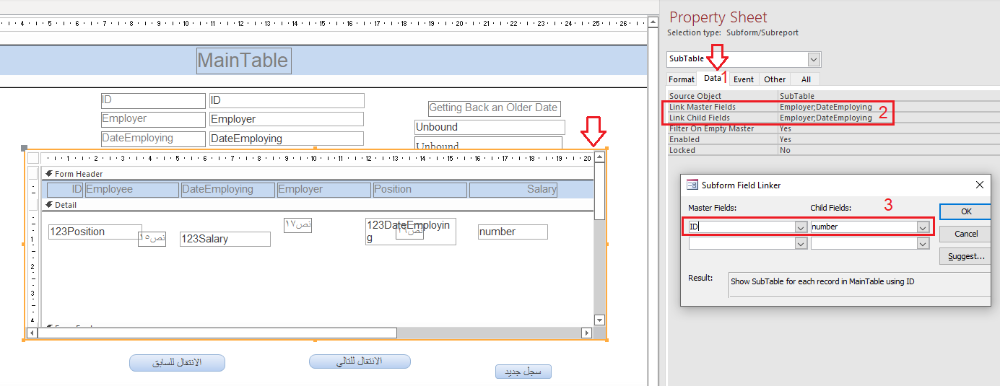Click the Master Fields ID input
The height and width of the screenshot is (386, 1000).
tap(741, 227)
